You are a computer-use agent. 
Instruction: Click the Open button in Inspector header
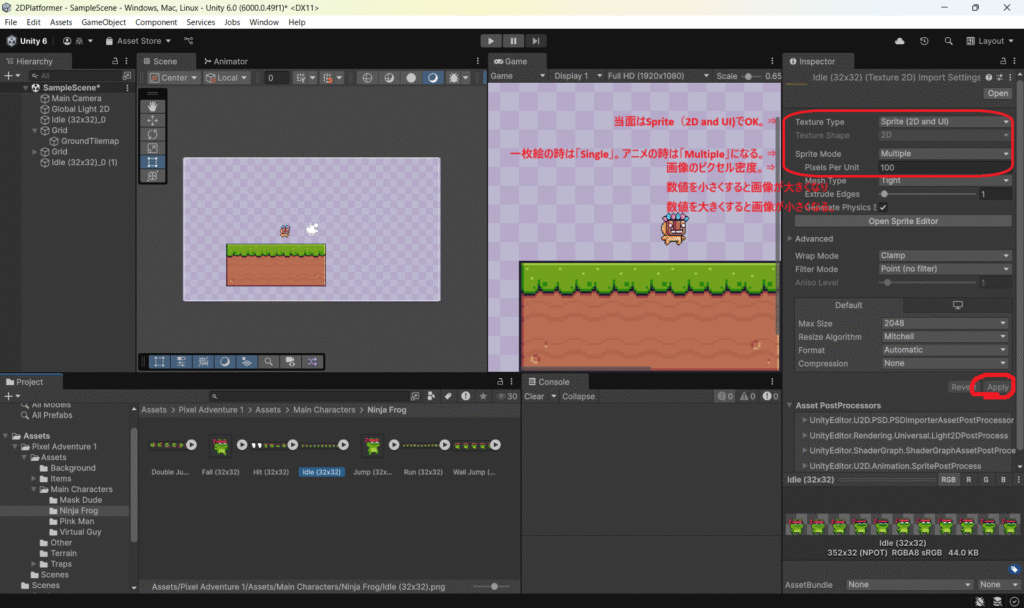[x=997, y=93]
